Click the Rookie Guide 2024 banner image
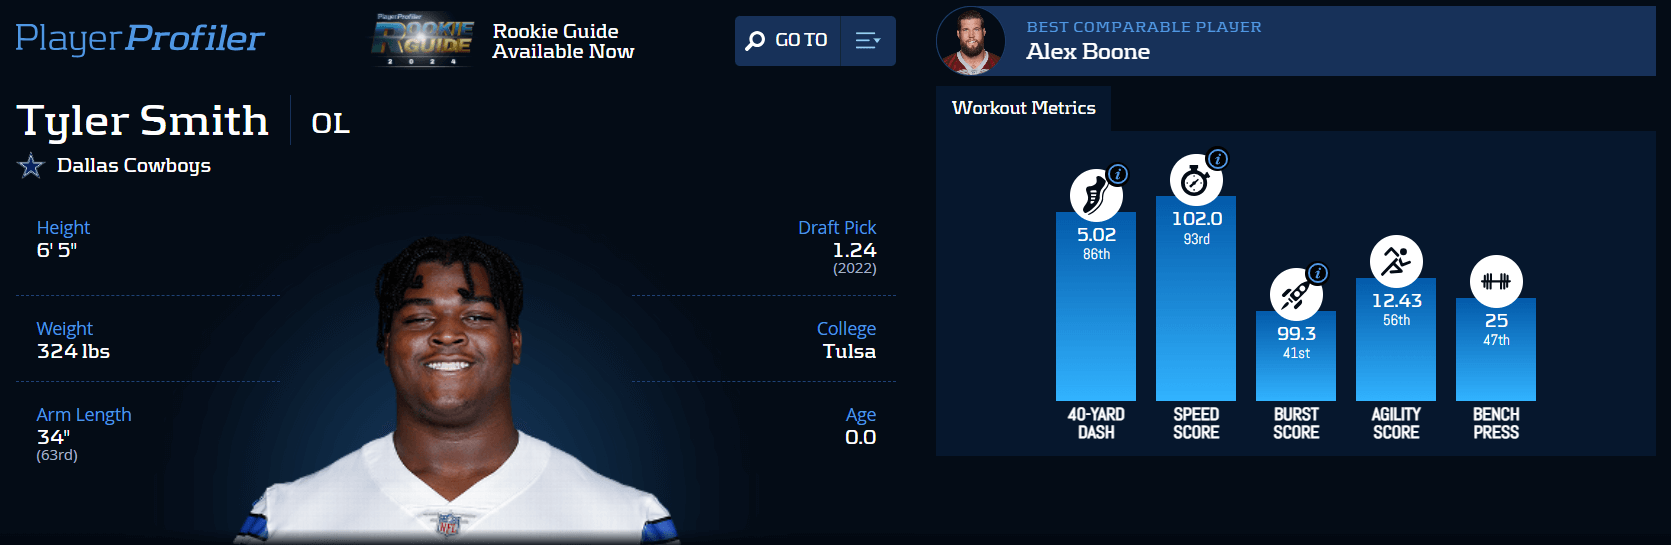This screenshot has width=1671, height=545. point(424,40)
